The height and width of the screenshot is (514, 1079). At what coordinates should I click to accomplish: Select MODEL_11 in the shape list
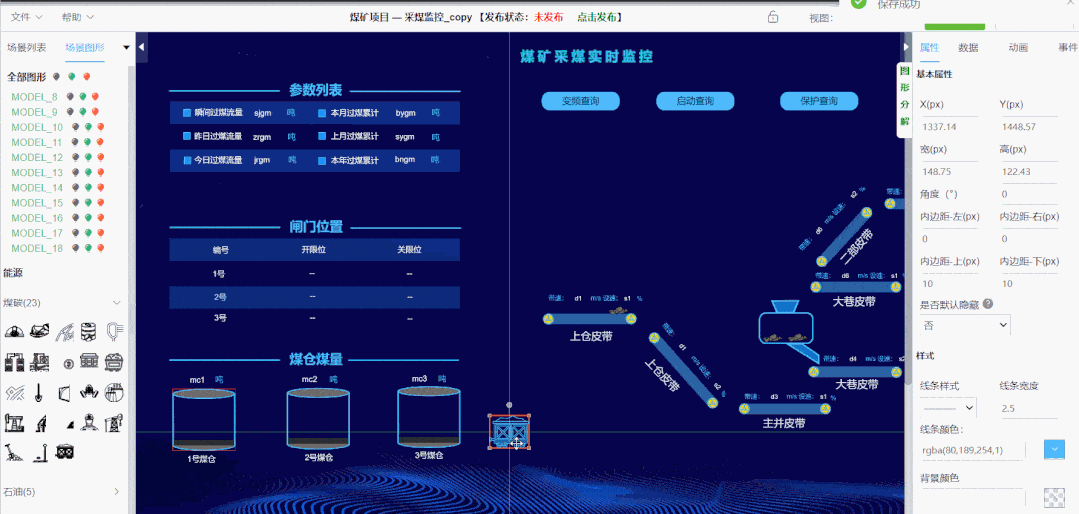pos(37,142)
